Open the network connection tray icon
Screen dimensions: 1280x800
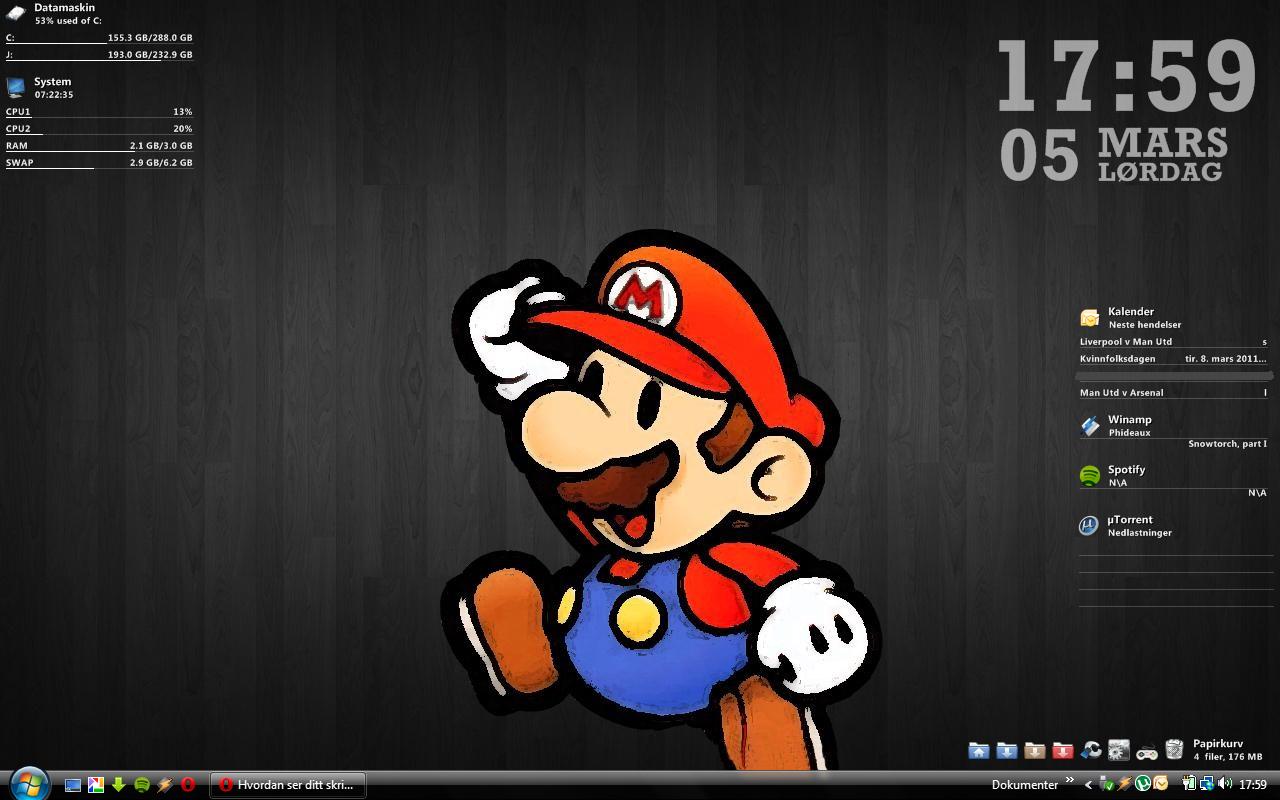pos(1207,784)
